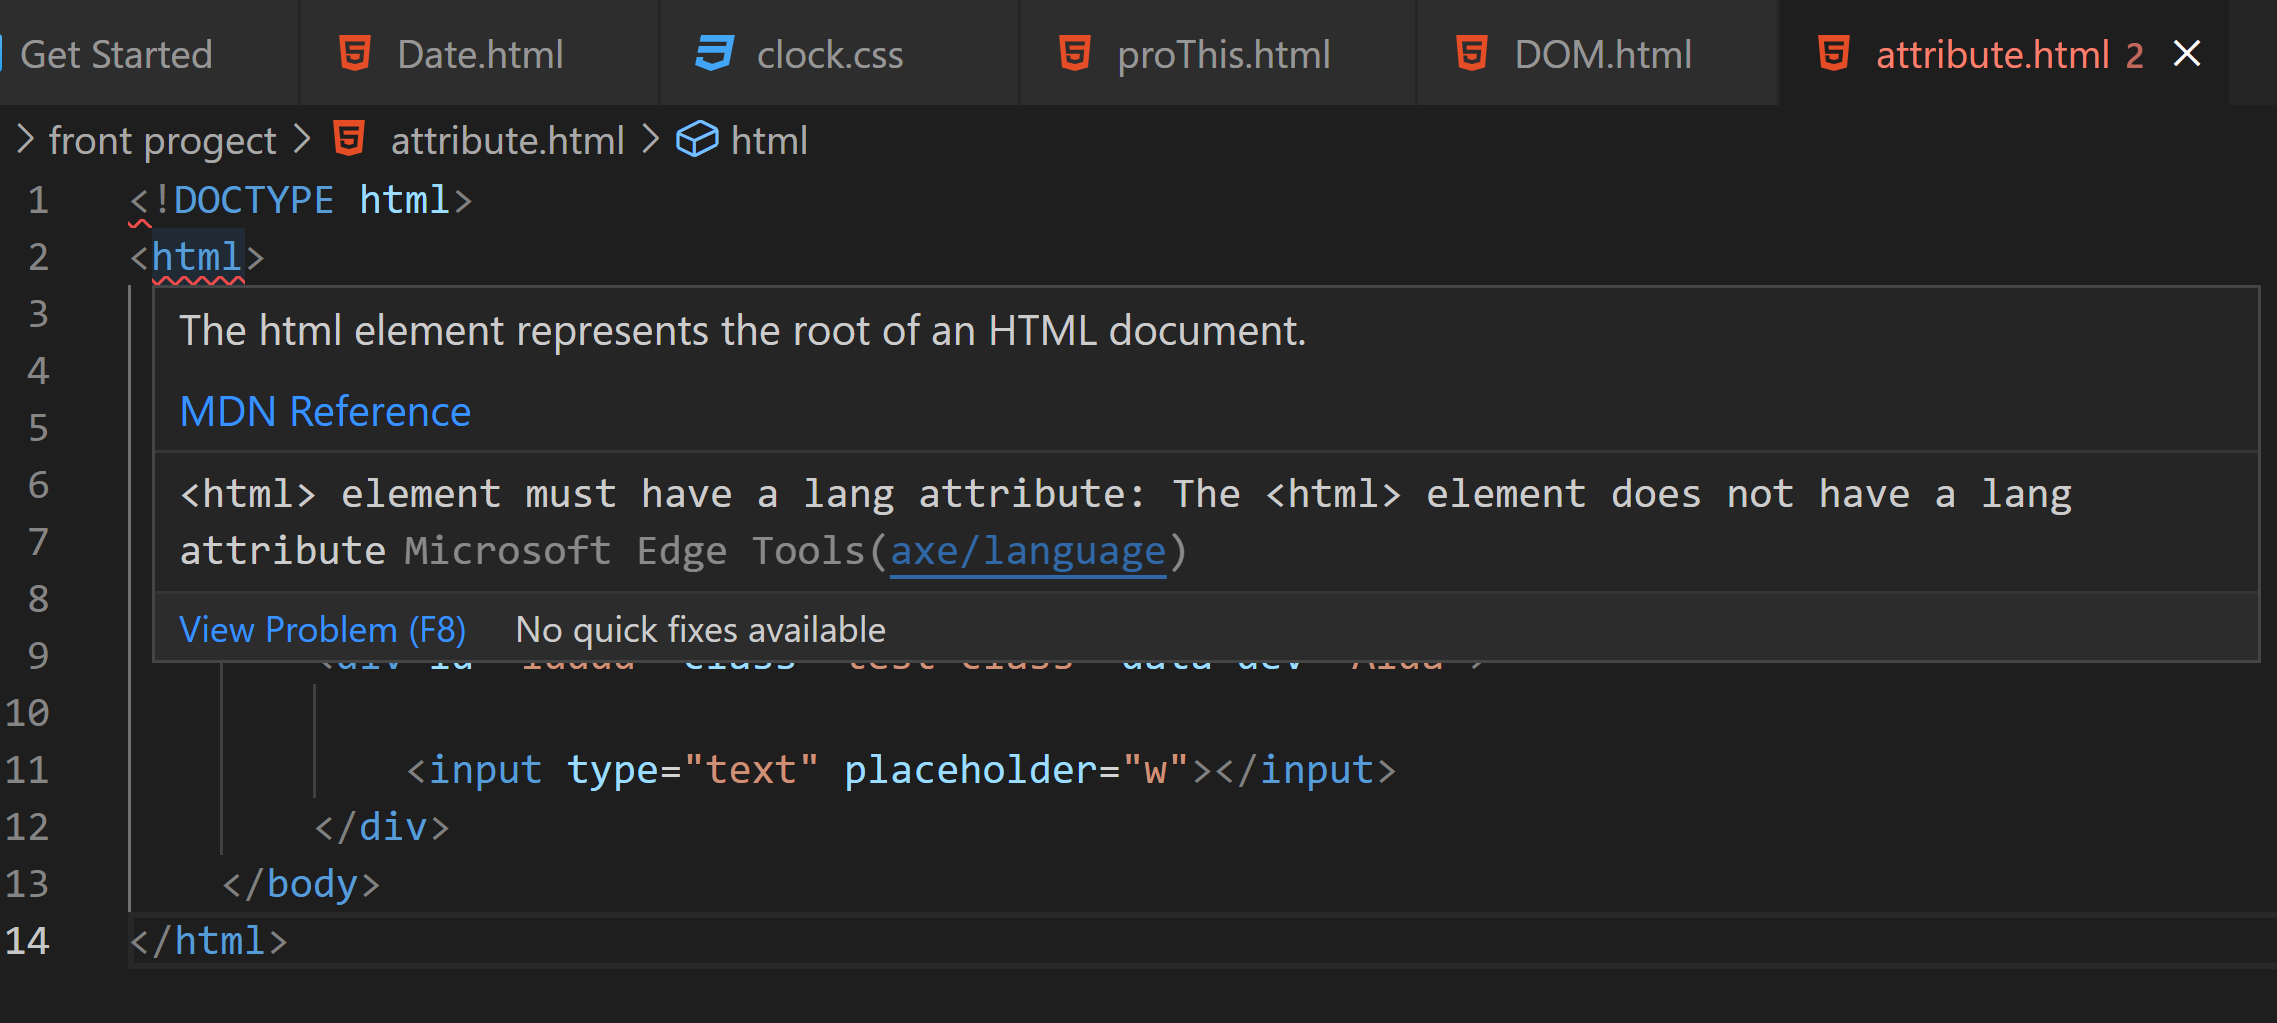Open the Date.html tab
Image resolution: width=2277 pixels, height=1023 pixels.
480,54
